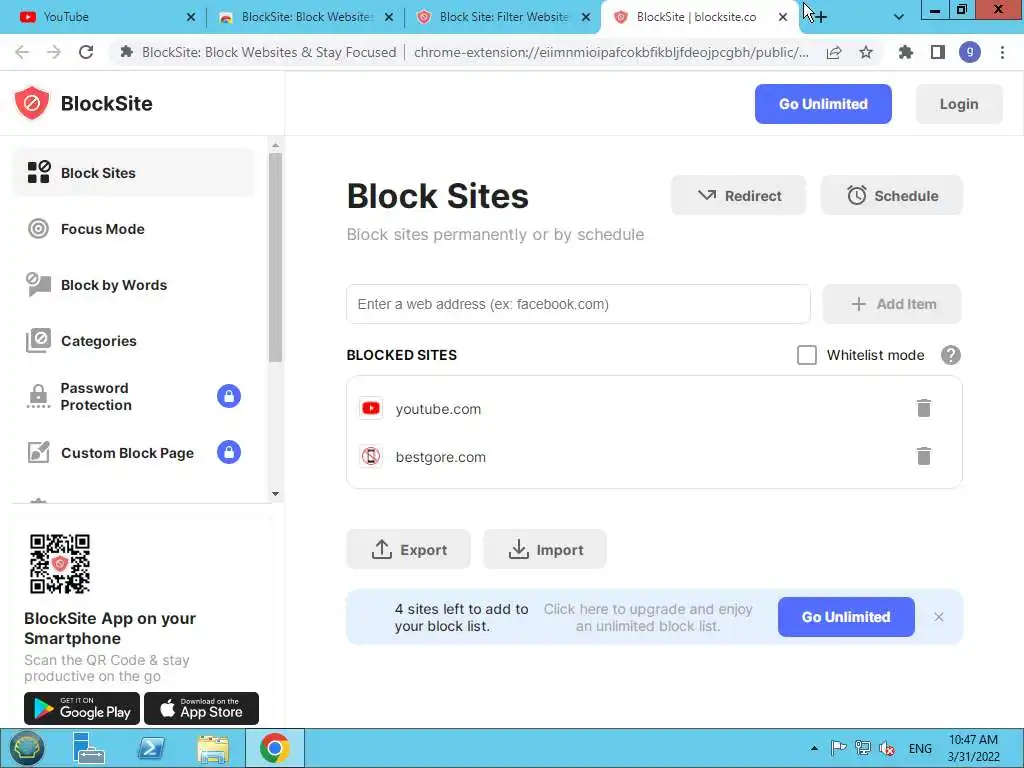The width and height of the screenshot is (1024, 768).
Task: Open the Chrome profile avatar
Action: [x=970, y=52]
